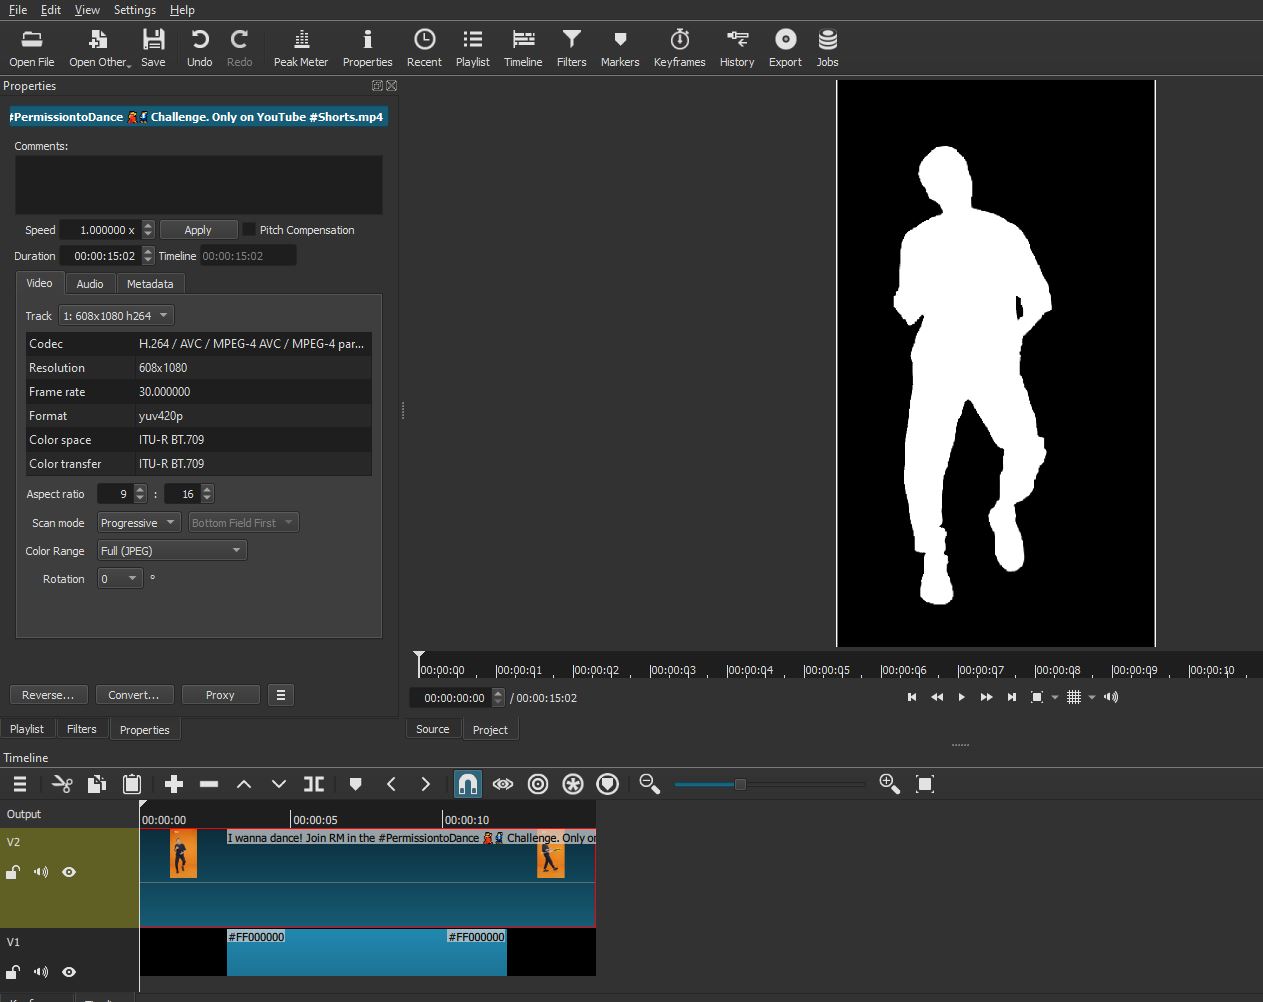Open the Scan mode Progressive dropdown
The width and height of the screenshot is (1263, 1002).
click(138, 523)
